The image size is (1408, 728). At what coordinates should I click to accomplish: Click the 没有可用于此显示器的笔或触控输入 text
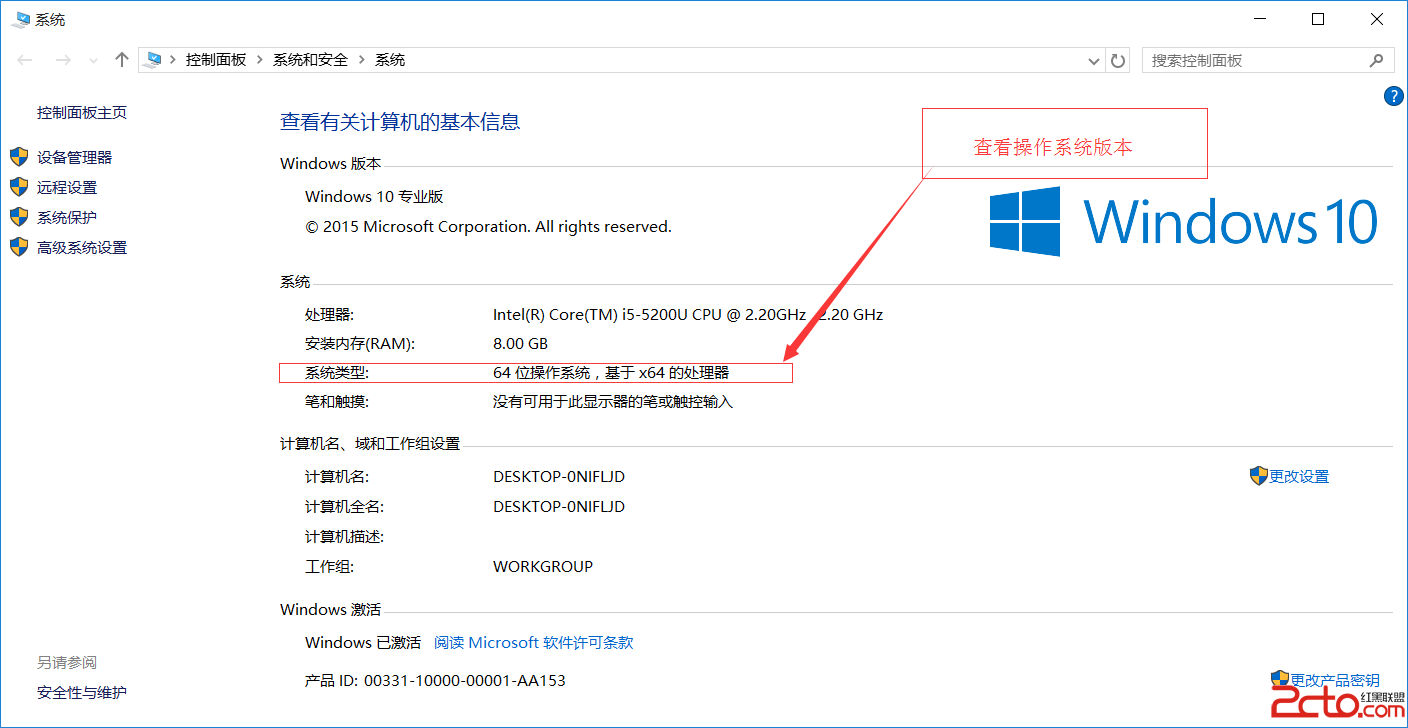[613, 402]
